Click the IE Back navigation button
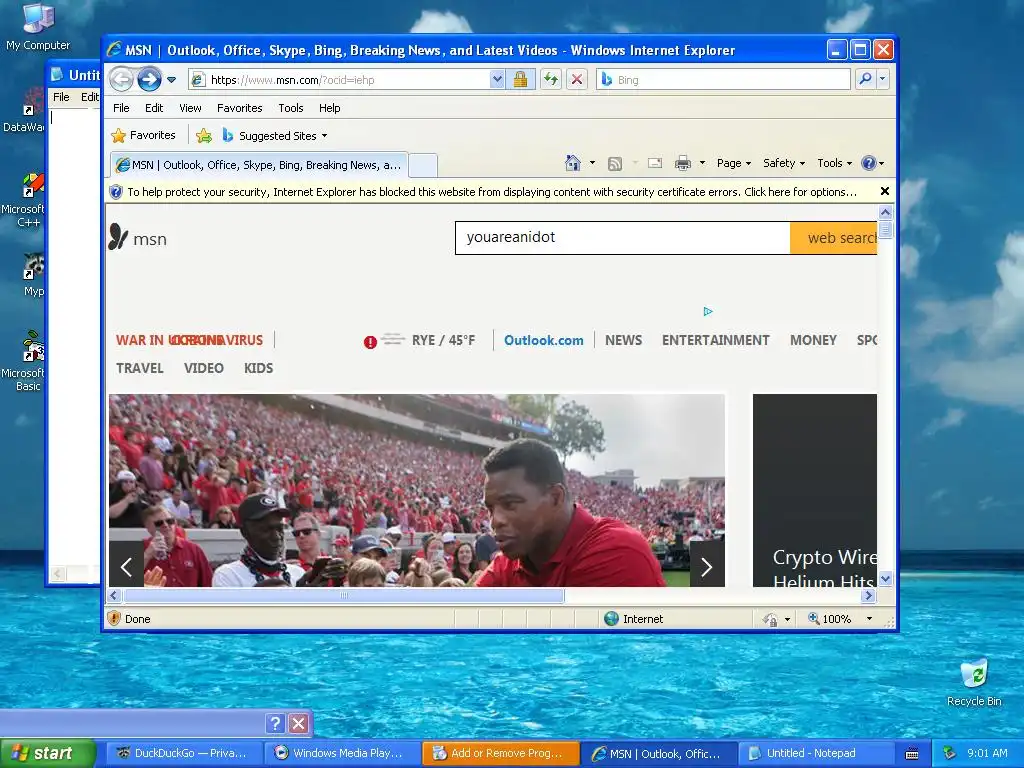Screen dimensions: 1024x768 click(x=121, y=80)
